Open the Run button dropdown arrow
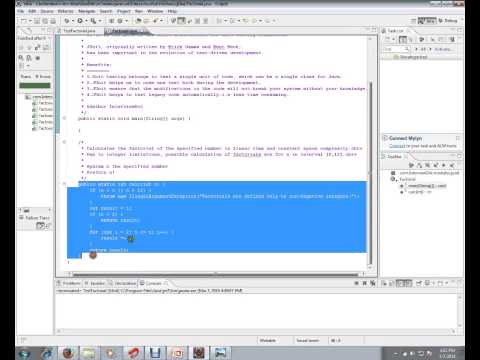Image resolution: width=480 pixels, height=360 pixels. [86, 21]
